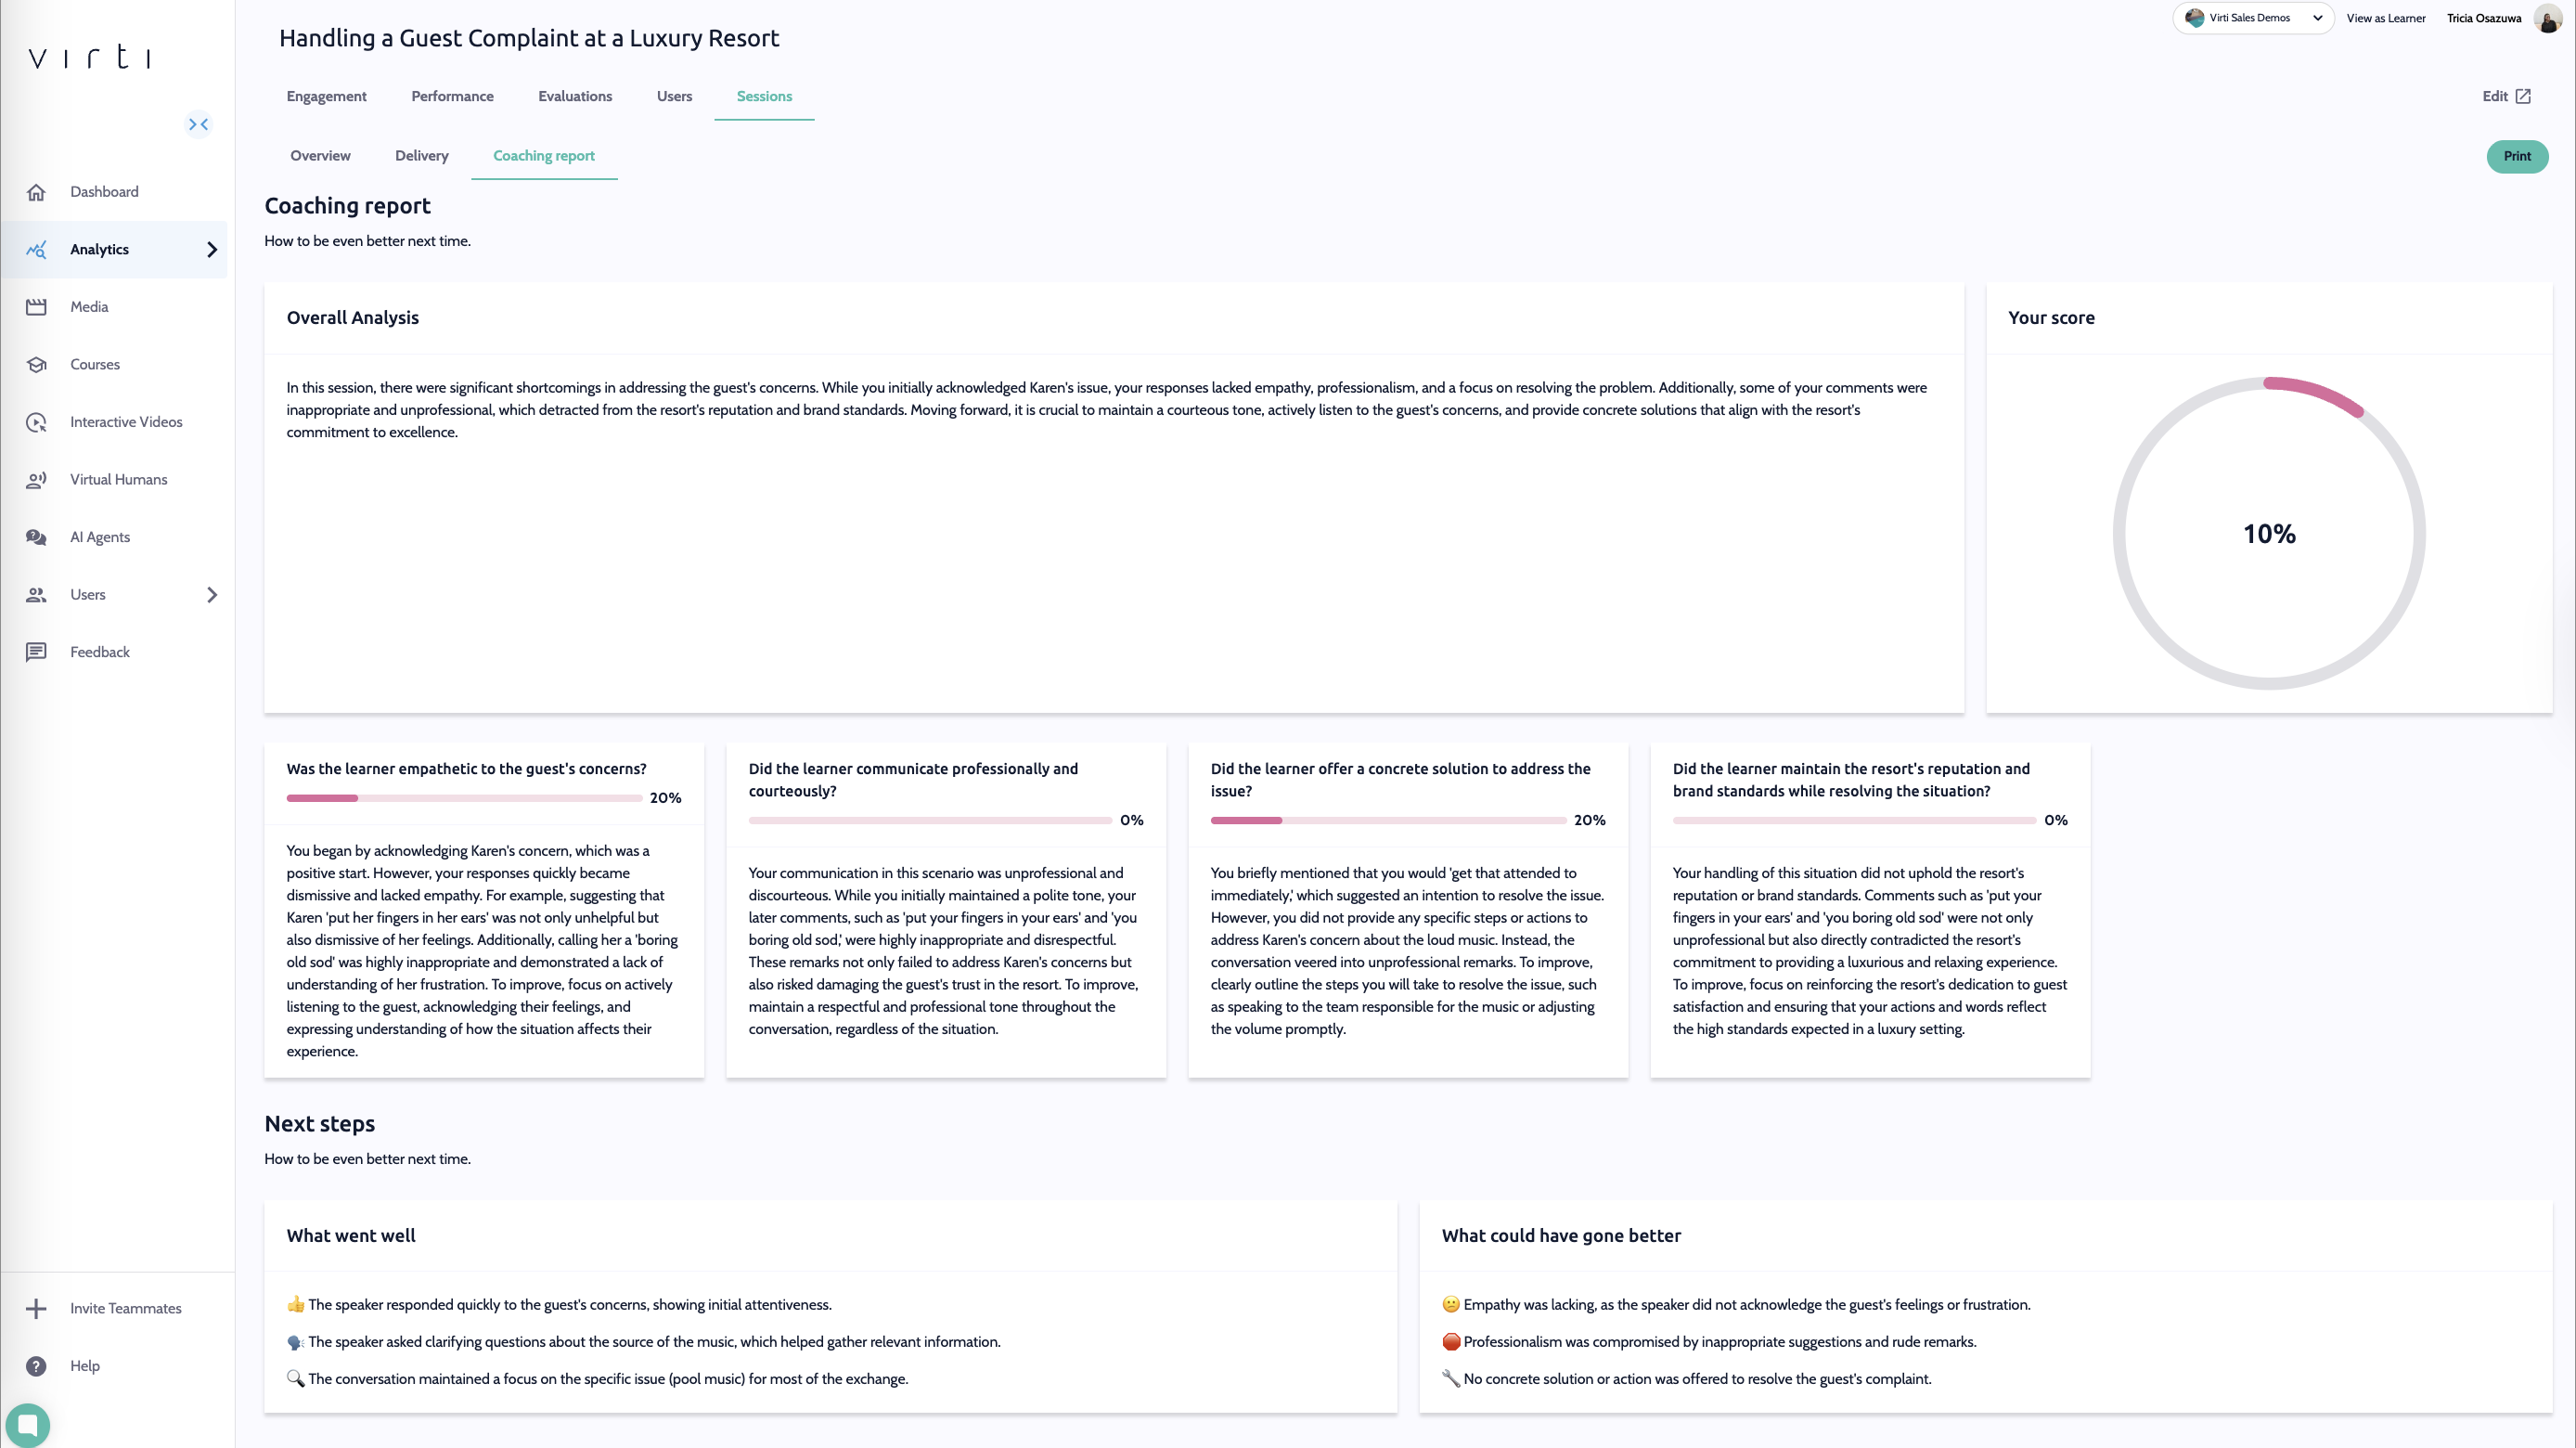
Task: Click the plus icon beside Invite Teammates
Action: pyautogui.click(x=36, y=1309)
